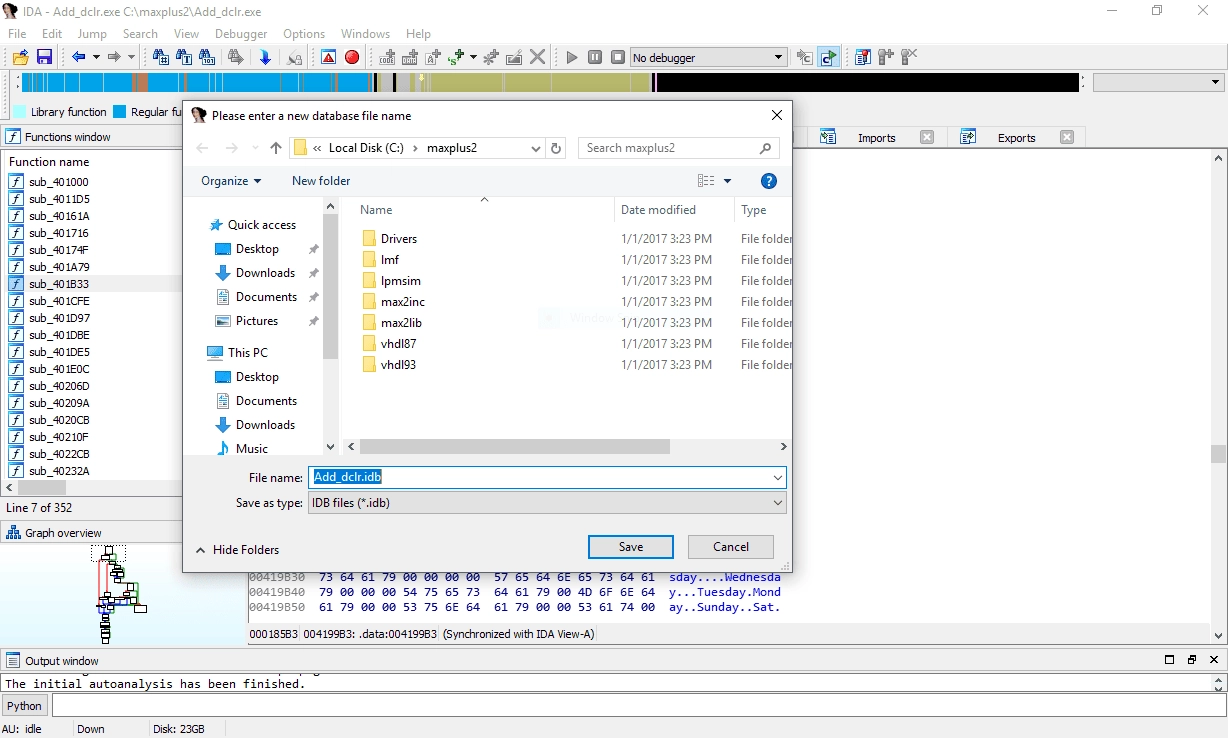
Task: Open the No debugger selection dropdown
Action: (708, 58)
